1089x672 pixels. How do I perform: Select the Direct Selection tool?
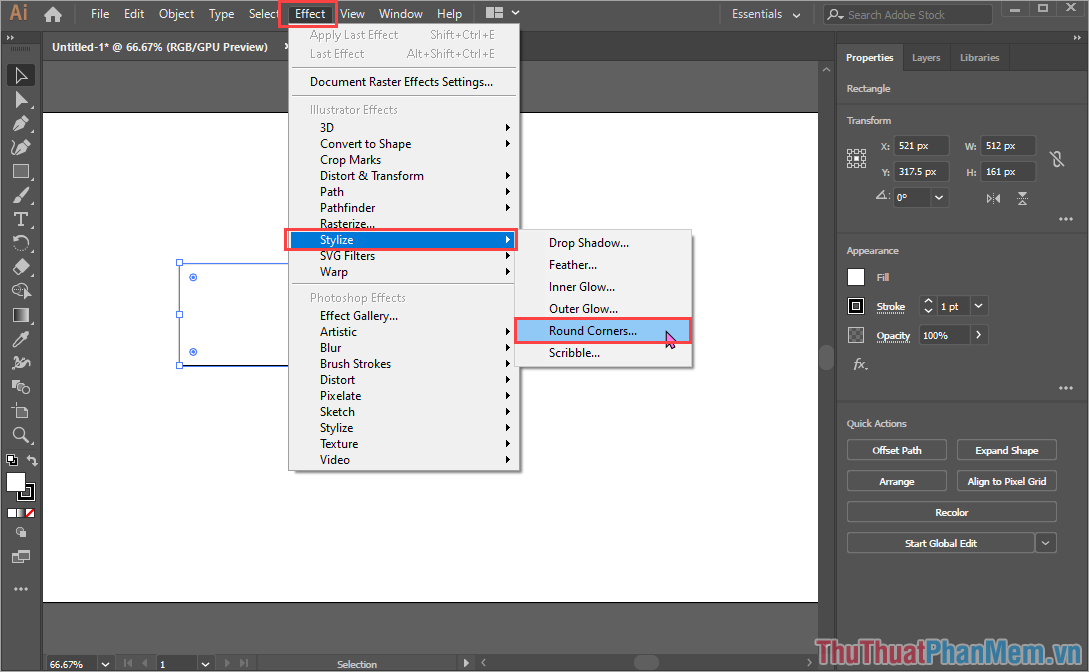click(x=21, y=99)
